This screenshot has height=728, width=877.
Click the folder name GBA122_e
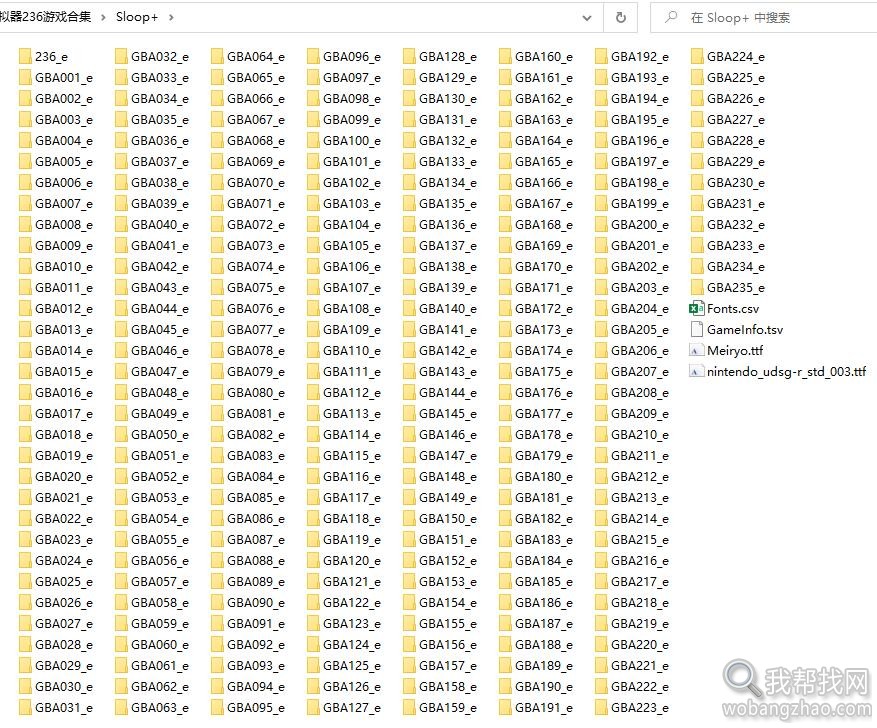pyautogui.click(x=352, y=603)
